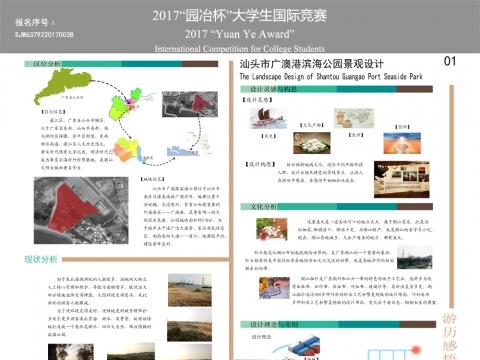The height and width of the screenshot is (360, 480).
Task: Click the sailing ship inspiration image
Action: click(x=268, y=118)
